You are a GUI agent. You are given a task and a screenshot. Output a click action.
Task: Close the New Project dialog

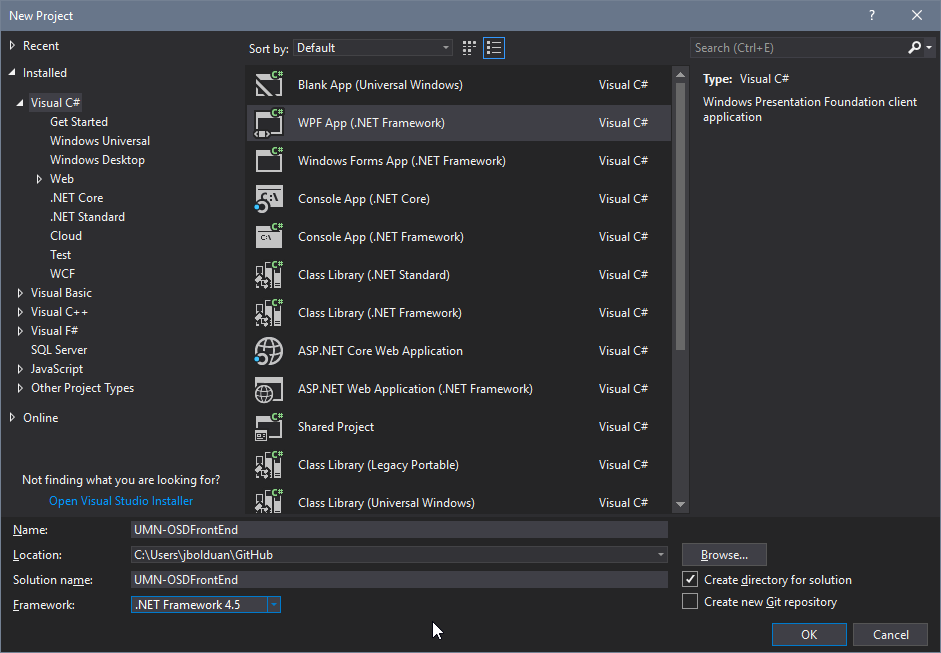pyautogui.click(x=917, y=16)
